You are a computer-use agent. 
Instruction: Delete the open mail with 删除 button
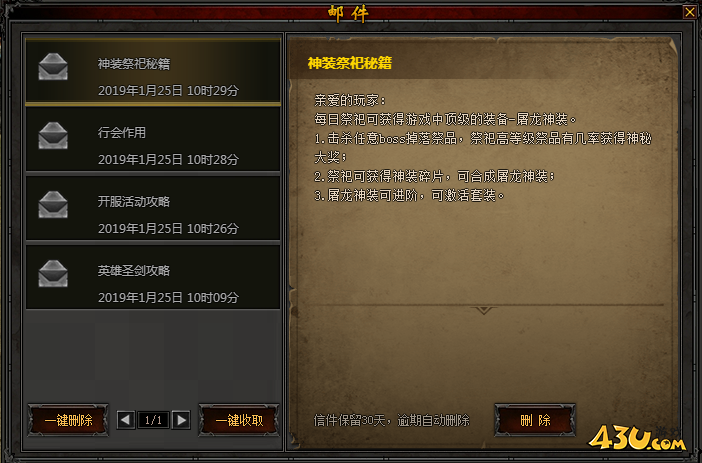[535, 420]
